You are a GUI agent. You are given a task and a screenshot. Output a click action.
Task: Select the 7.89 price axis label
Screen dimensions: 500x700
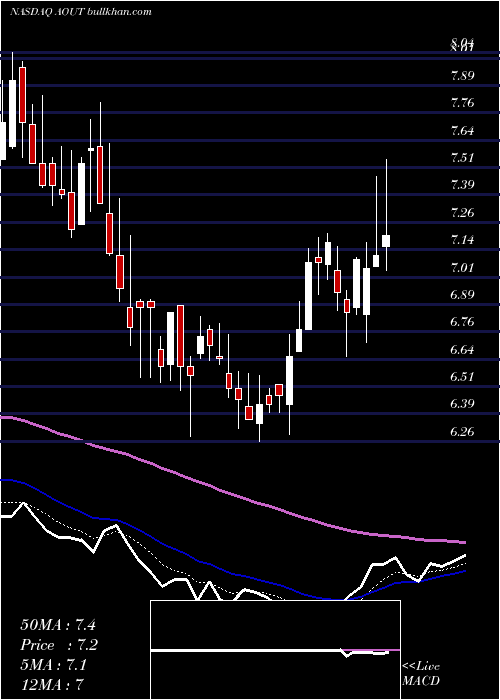462,75
